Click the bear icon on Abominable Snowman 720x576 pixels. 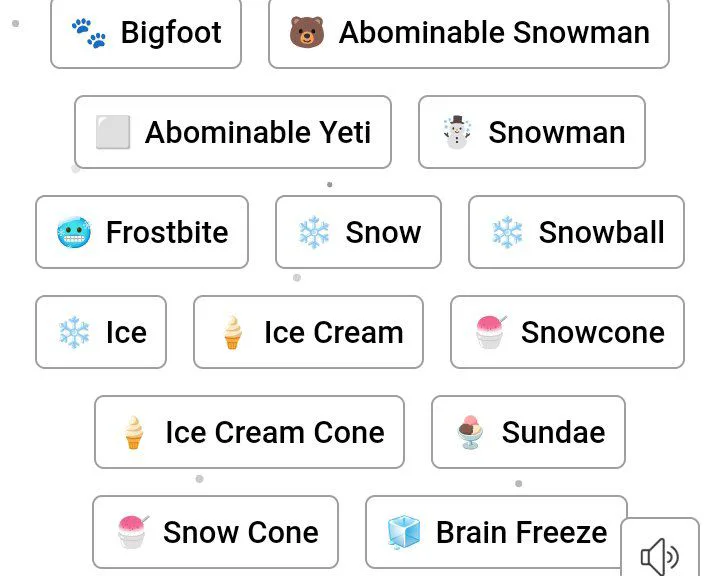pos(306,33)
